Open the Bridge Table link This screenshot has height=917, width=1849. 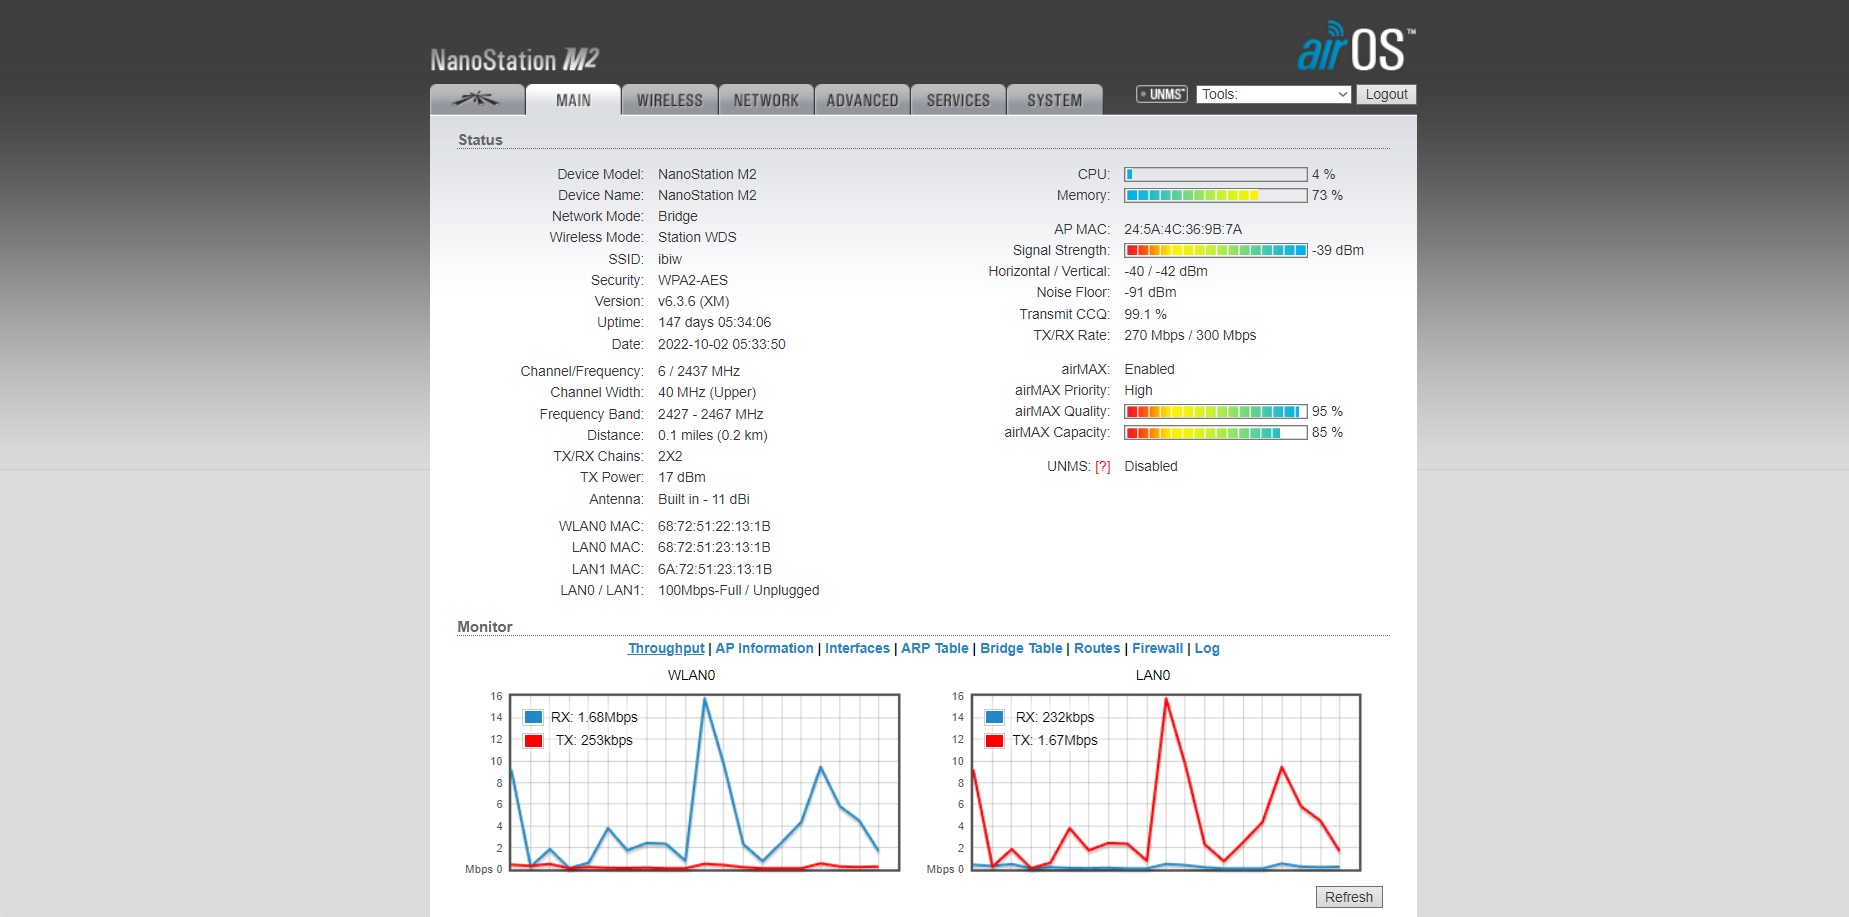click(1021, 648)
